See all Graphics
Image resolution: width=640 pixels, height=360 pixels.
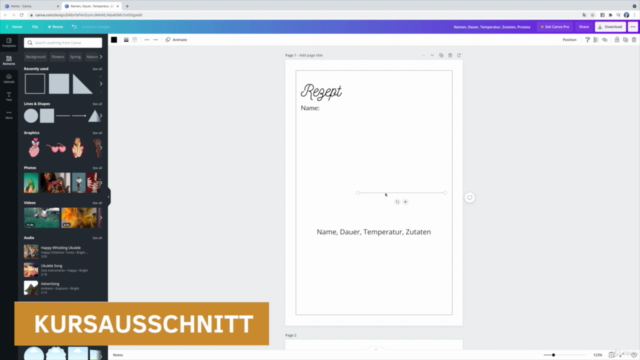pyautogui.click(x=97, y=133)
